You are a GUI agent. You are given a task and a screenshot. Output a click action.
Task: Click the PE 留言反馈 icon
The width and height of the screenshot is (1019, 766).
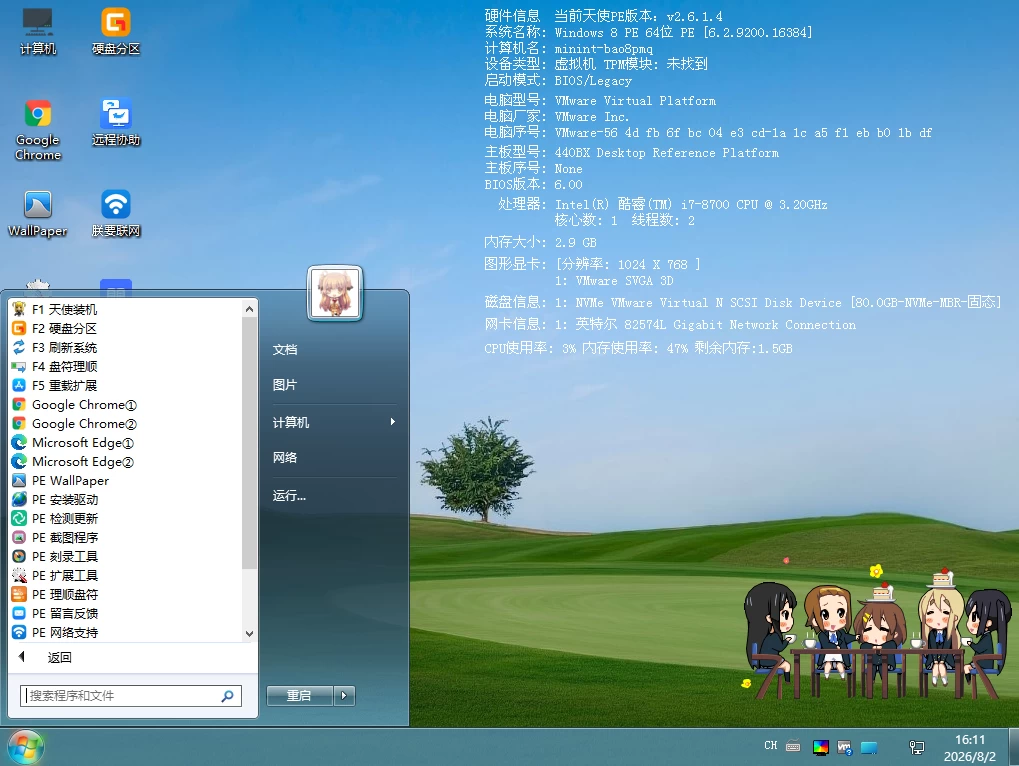(19, 613)
